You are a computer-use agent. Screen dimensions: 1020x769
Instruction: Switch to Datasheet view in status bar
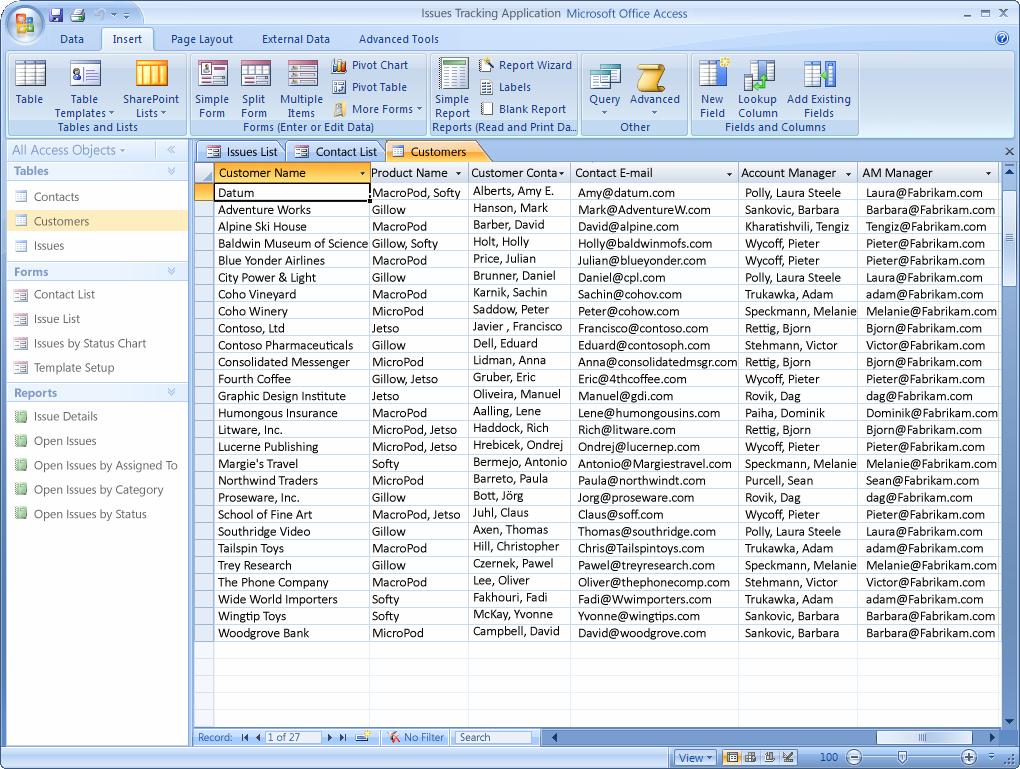pos(733,757)
